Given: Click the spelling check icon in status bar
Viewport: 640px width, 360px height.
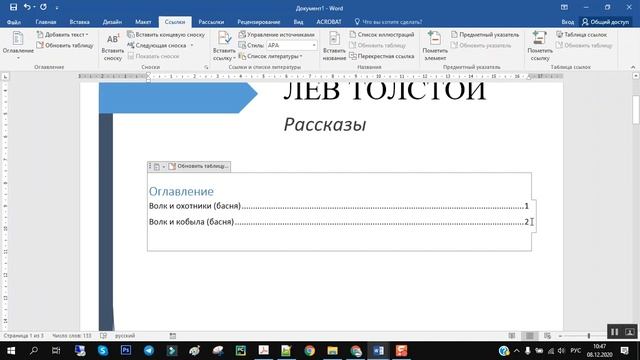Looking at the screenshot, I should (x=103, y=336).
